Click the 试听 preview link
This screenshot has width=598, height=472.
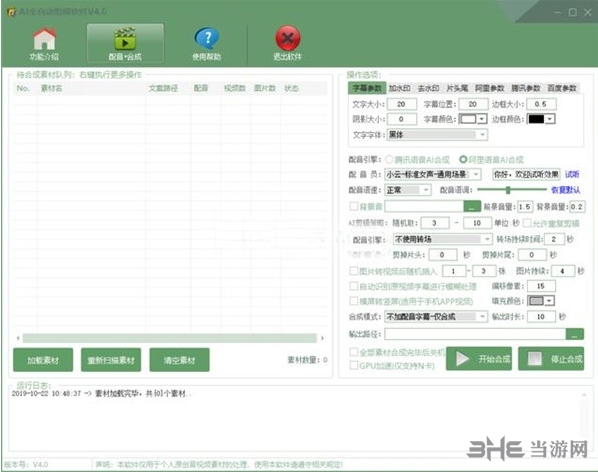572,175
